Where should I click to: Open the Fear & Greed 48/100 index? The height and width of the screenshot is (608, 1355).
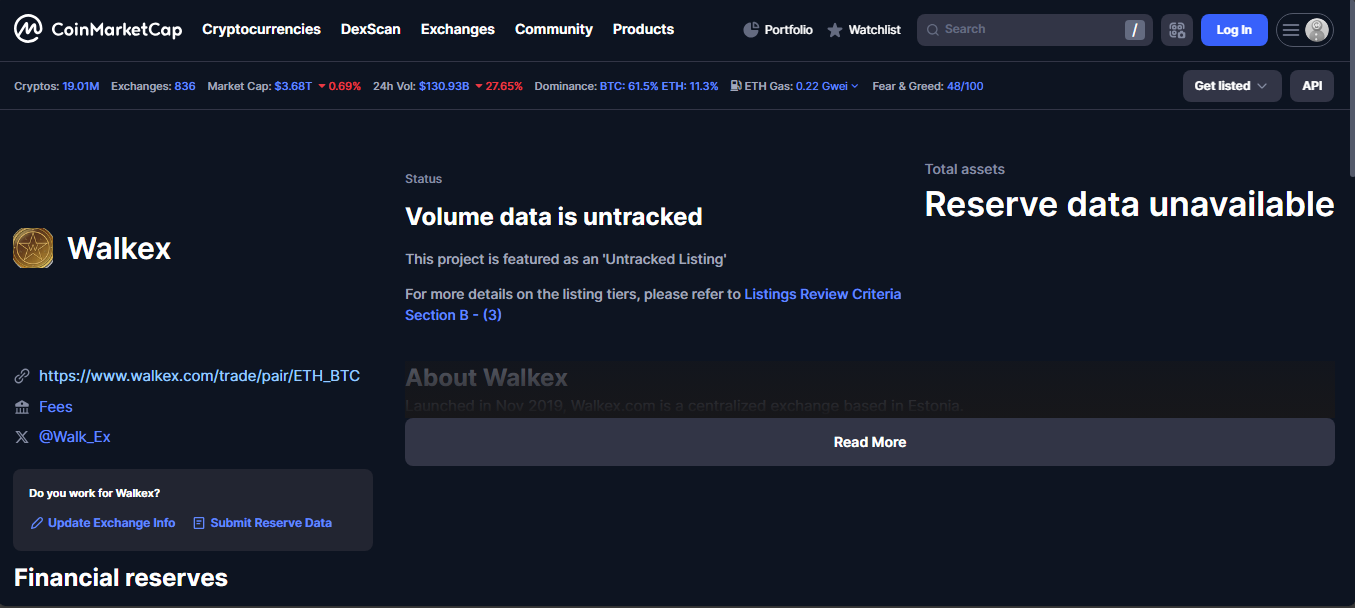coord(964,86)
